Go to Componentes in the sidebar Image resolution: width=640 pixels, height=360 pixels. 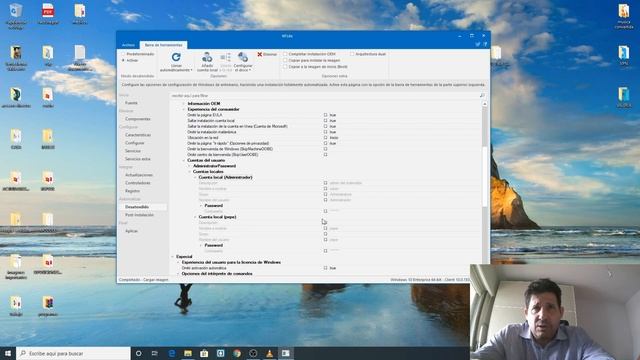click(138, 119)
